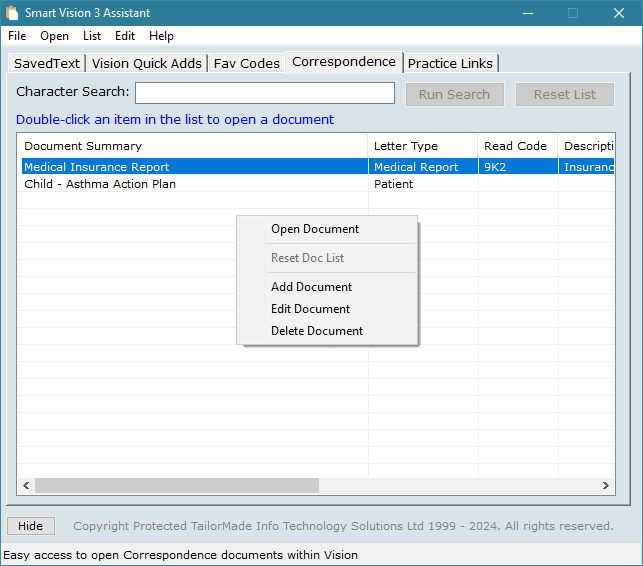The height and width of the screenshot is (566, 643).
Task: Switch to the SavedText tab
Action: 47,64
